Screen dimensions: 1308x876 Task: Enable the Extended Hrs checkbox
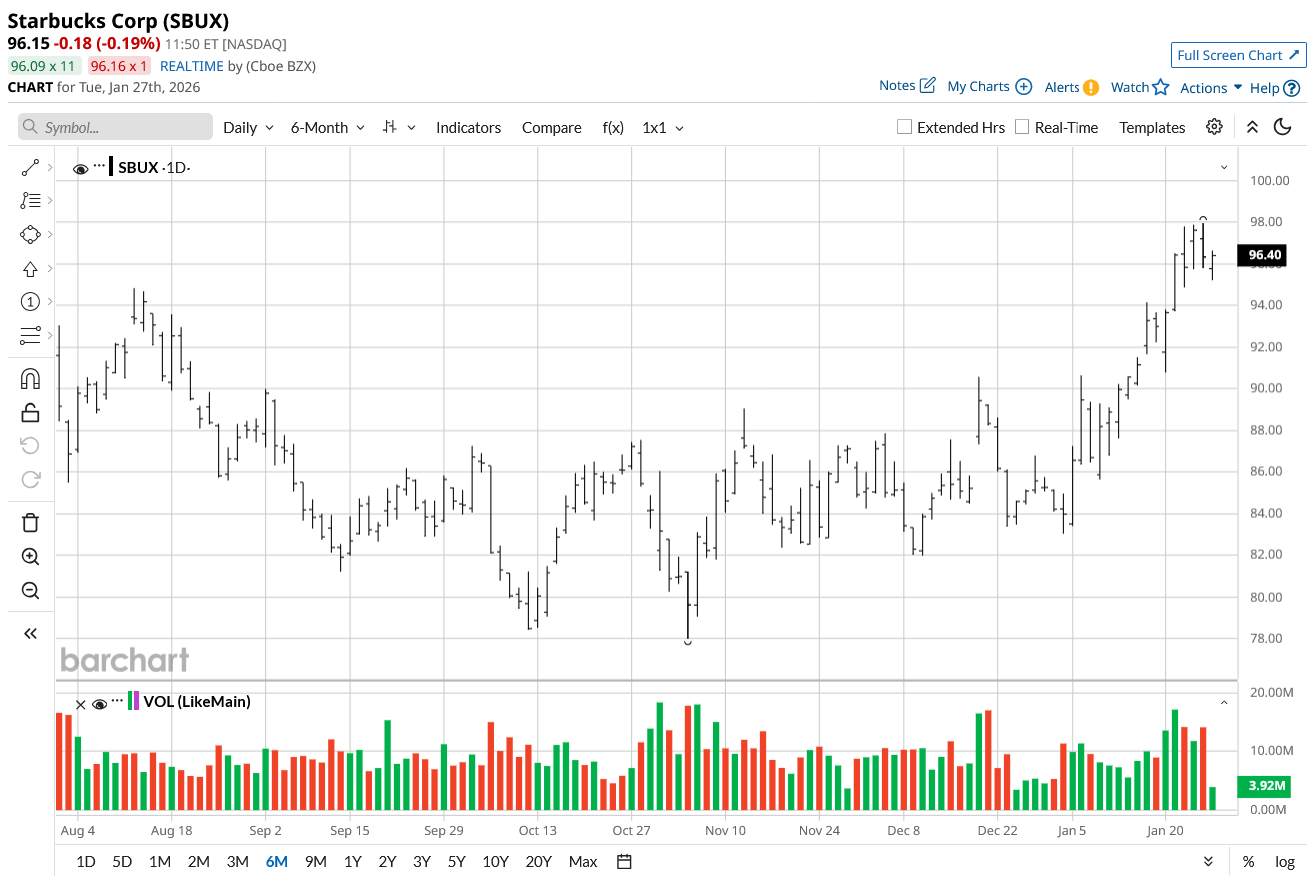coord(904,127)
